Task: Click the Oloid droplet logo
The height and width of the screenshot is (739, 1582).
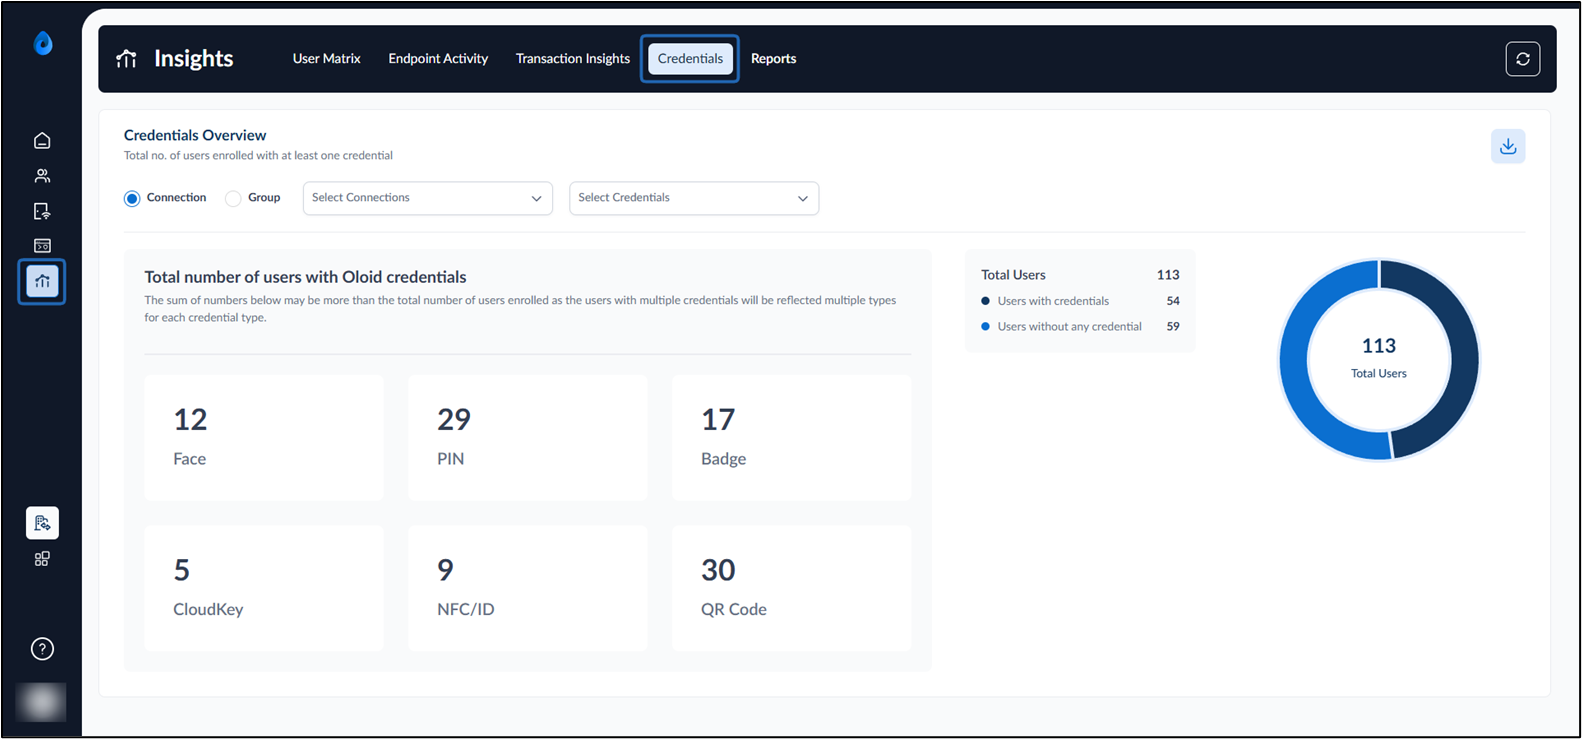Action: (42, 43)
